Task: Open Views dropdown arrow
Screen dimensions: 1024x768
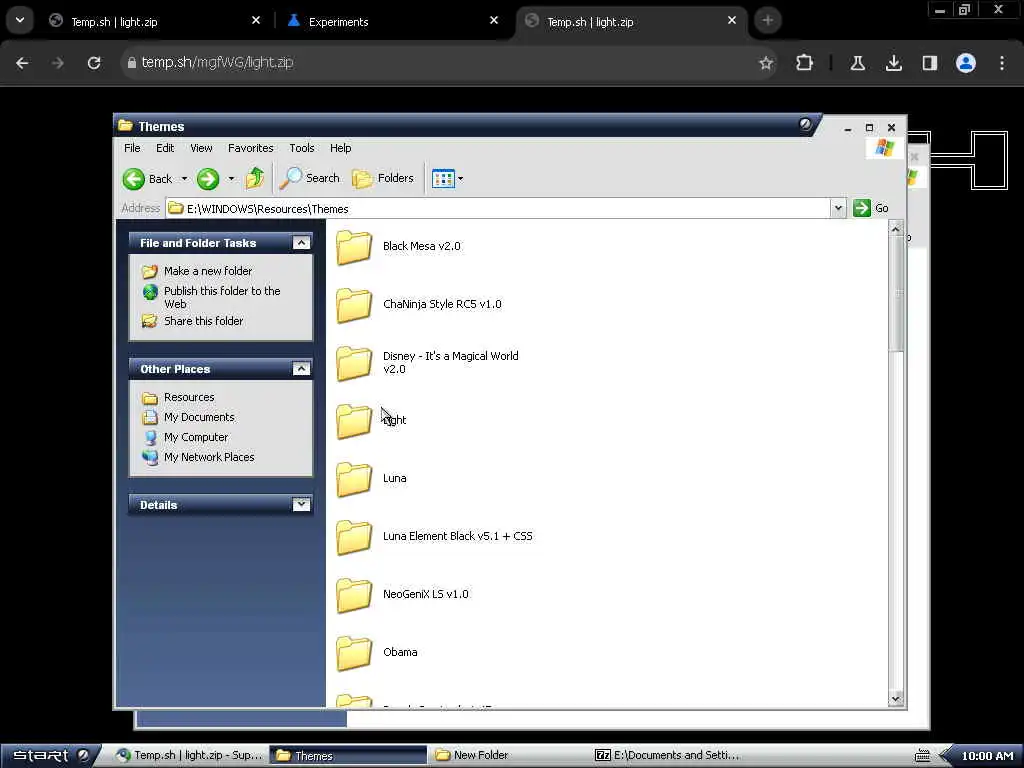Action: (x=460, y=178)
